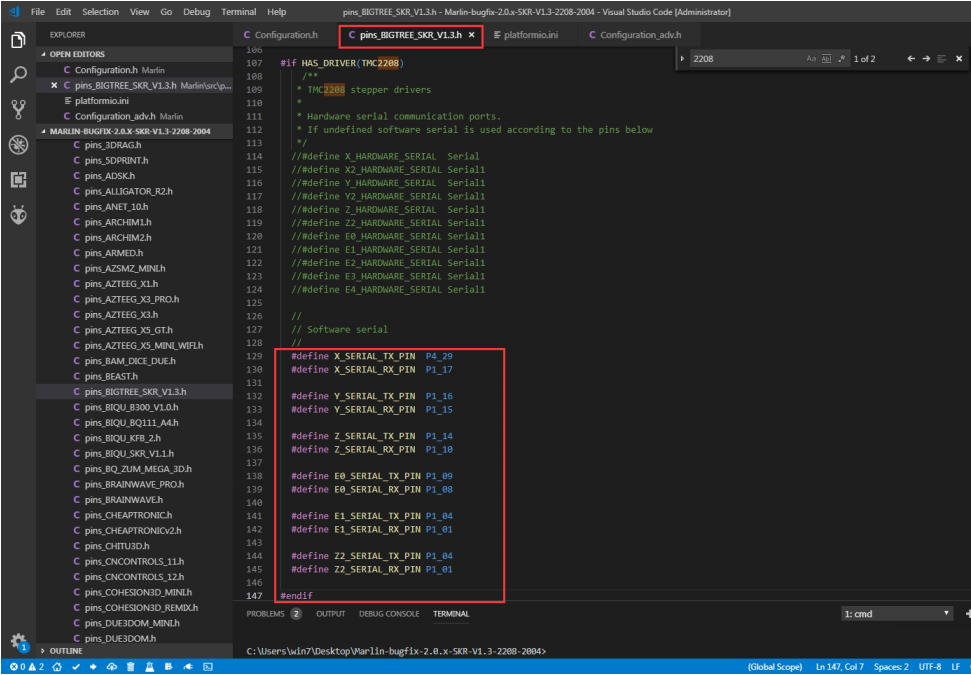The image size is (971, 675).
Task: Toggle Use Regular Expression in find widget
Action: coord(841,59)
